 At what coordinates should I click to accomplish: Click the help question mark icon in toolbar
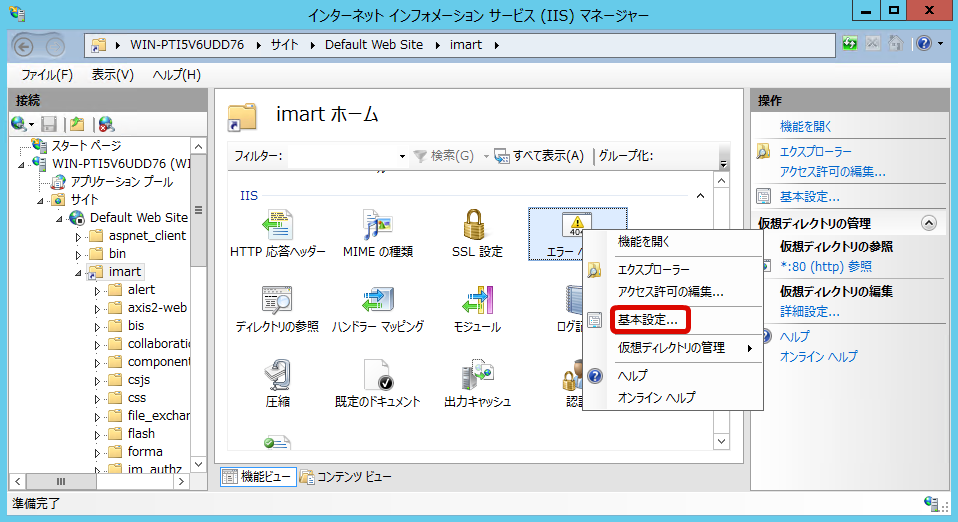tap(924, 43)
